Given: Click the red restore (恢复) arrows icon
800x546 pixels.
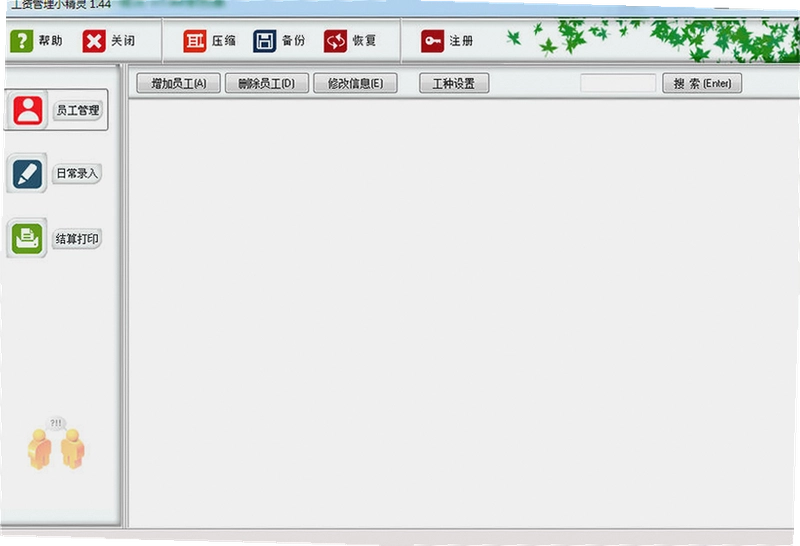Looking at the screenshot, I should [x=335, y=41].
